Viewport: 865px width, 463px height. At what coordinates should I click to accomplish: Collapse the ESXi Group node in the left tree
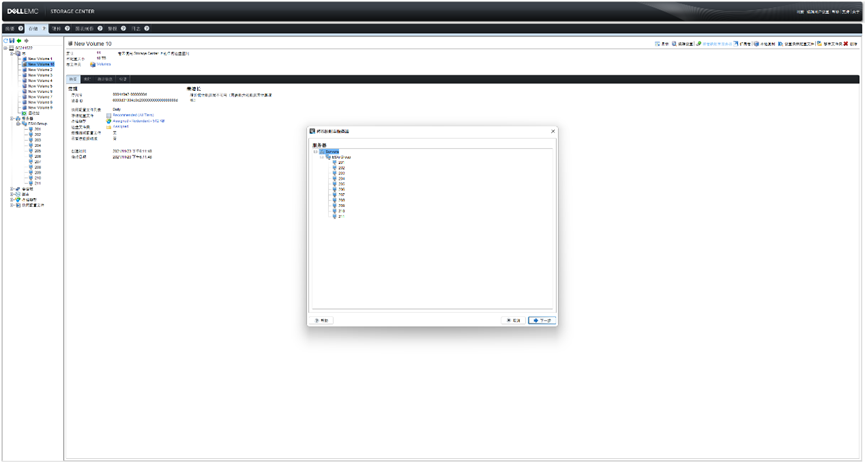click(x=18, y=124)
